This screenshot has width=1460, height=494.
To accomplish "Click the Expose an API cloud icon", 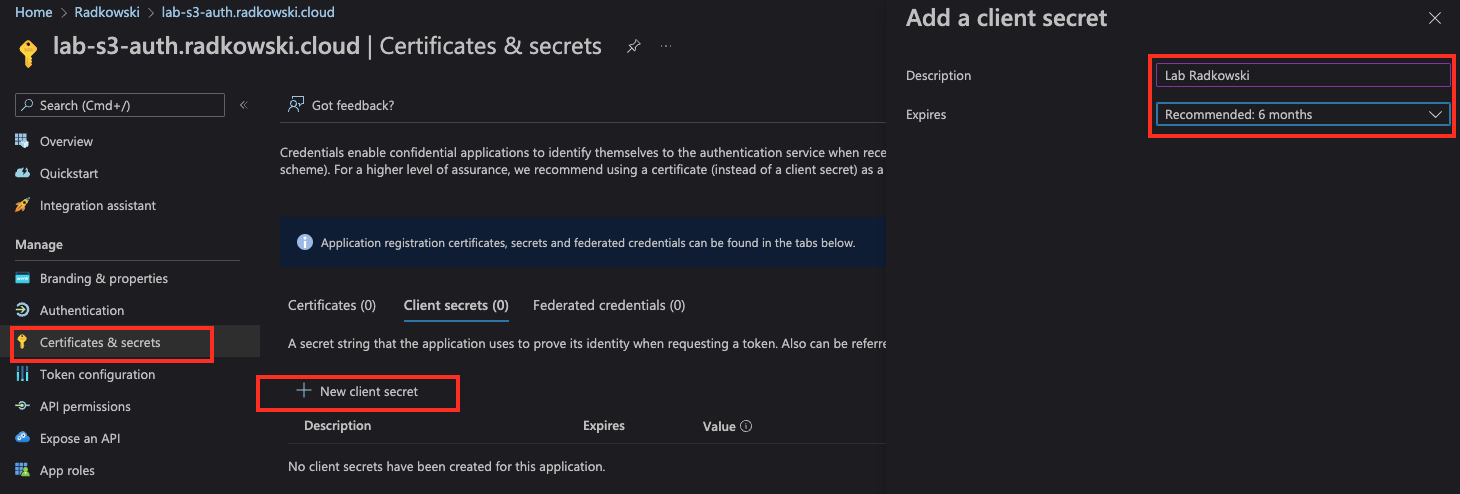I will tap(22, 438).
